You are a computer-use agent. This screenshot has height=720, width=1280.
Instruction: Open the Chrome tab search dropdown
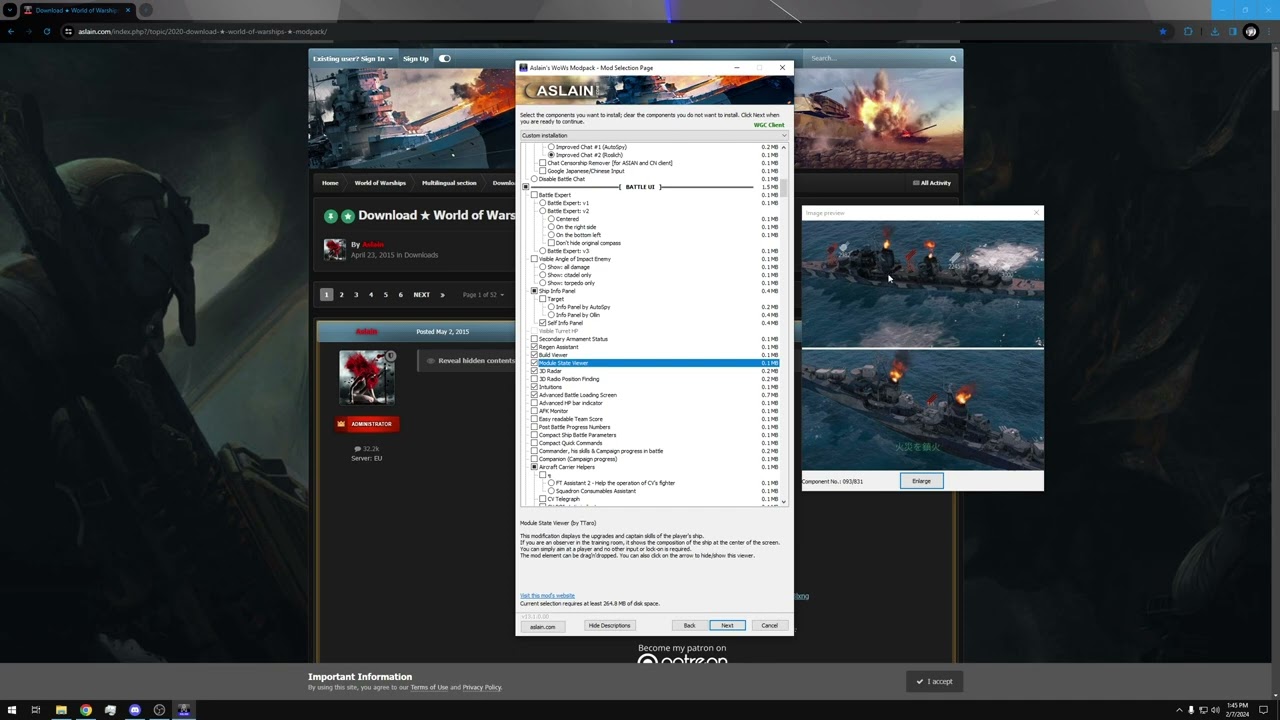10,10
